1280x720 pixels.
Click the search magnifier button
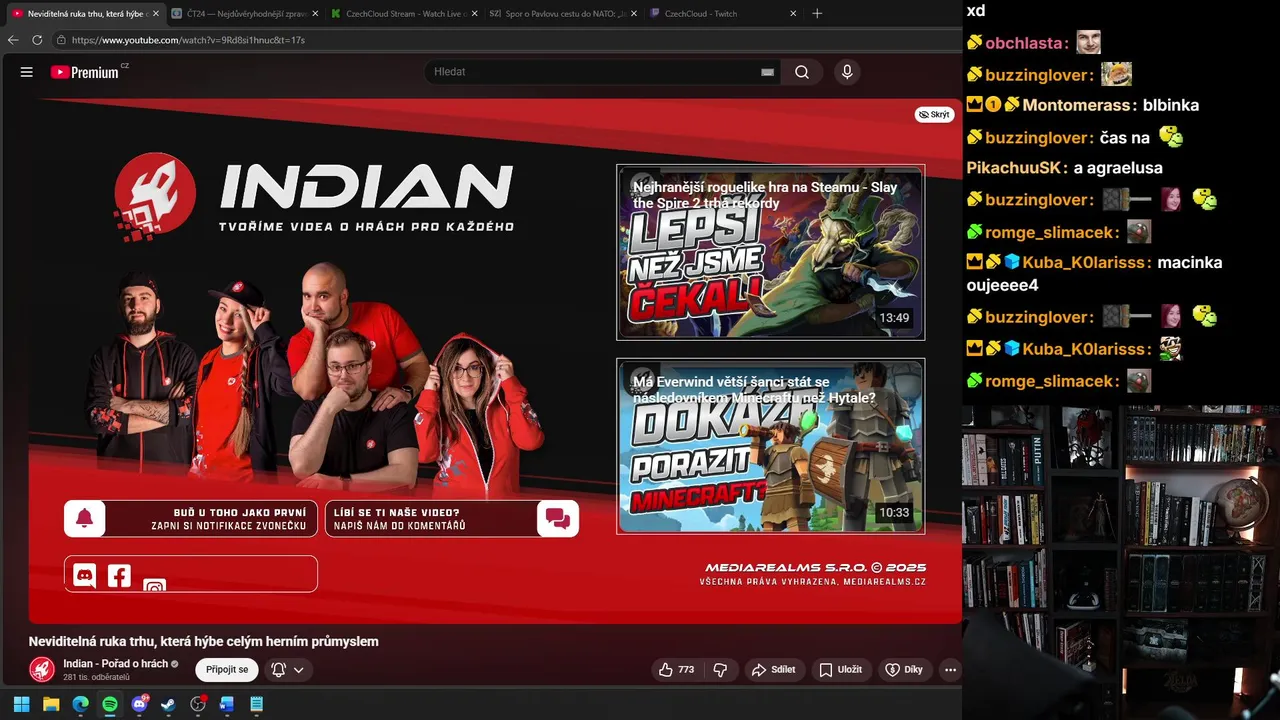pos(802,72)
